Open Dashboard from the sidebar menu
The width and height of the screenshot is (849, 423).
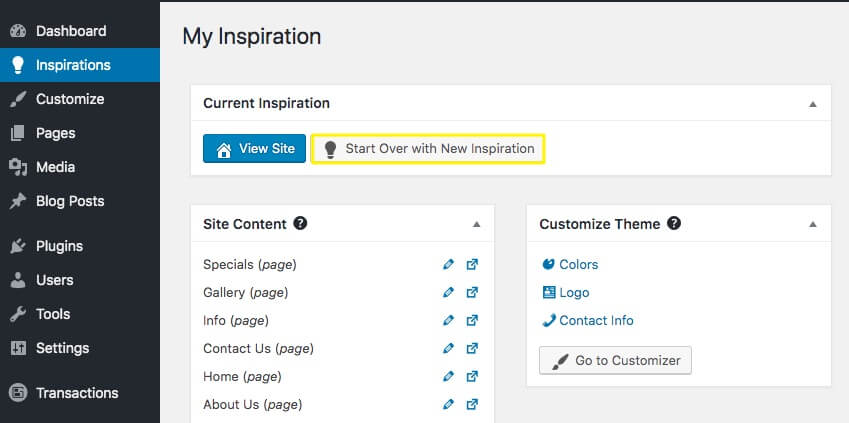click(x=70, y=31)
